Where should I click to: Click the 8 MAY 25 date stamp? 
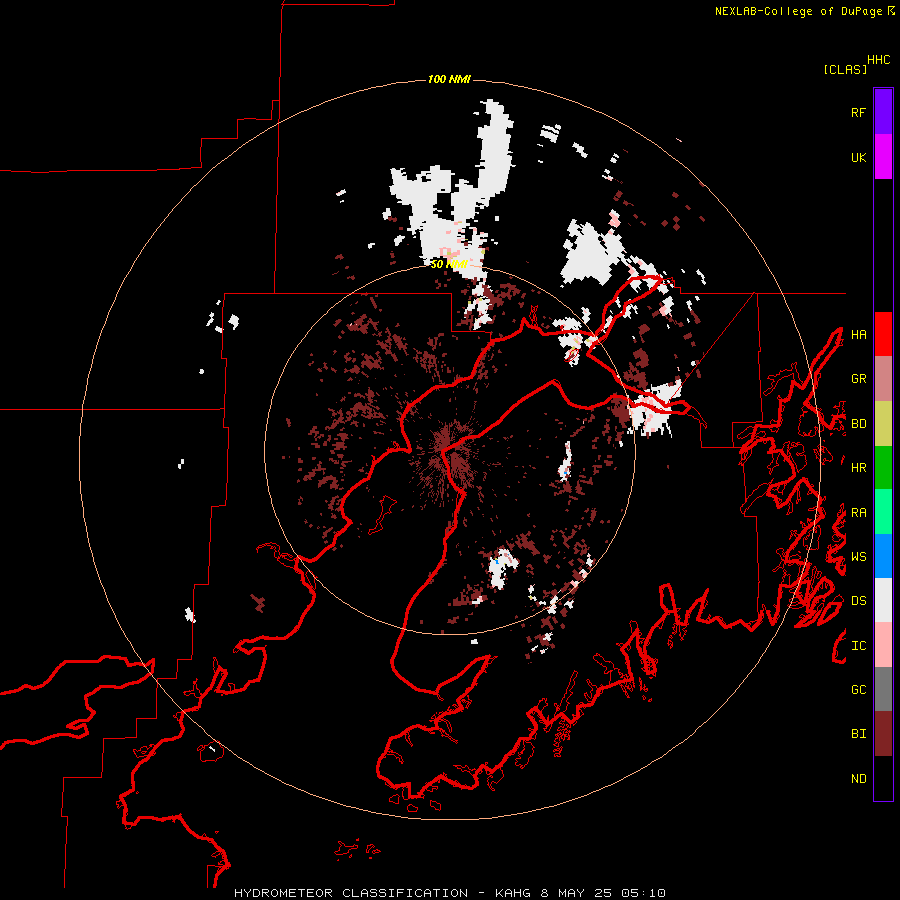(578, 893)
